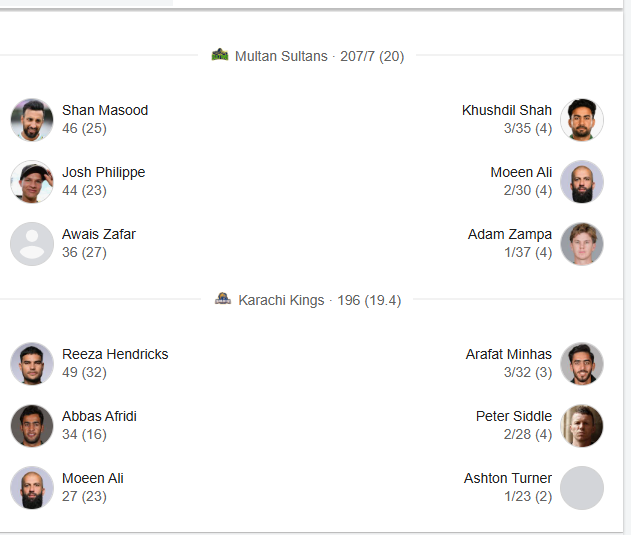Click the Multan Sultans team logo
Screen dimensions: 631x535
220,55
